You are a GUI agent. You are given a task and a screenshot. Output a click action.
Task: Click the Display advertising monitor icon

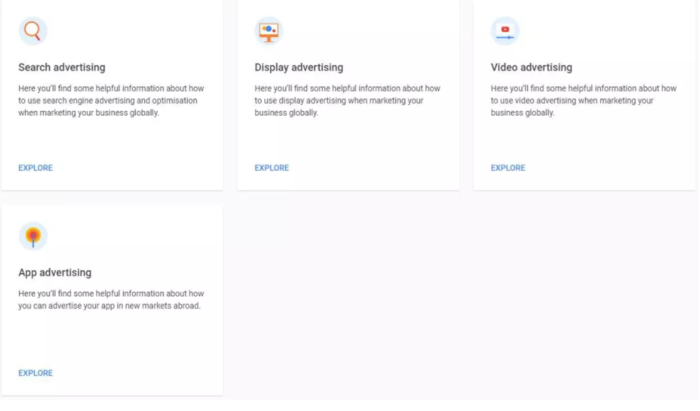[x=269, y=31]
